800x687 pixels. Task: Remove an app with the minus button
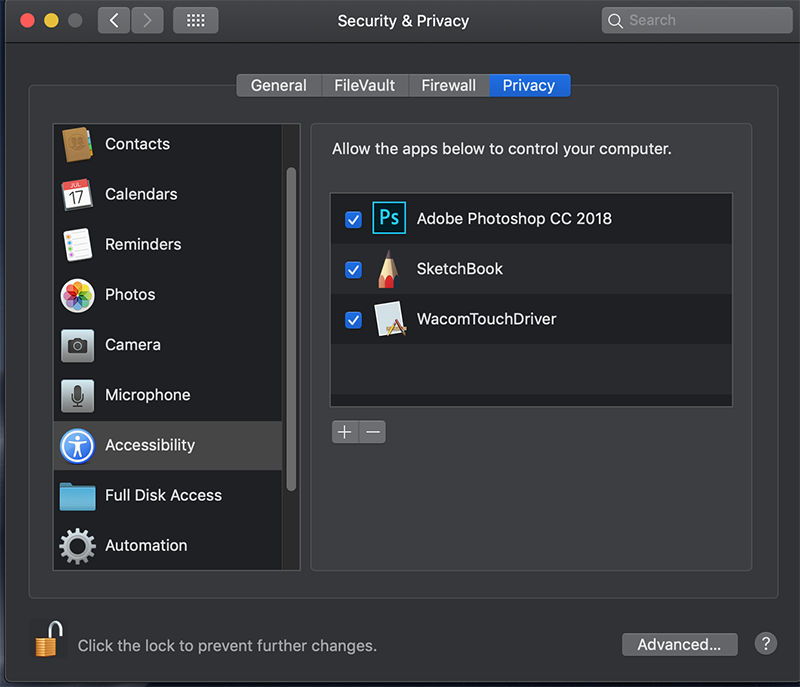[x=373, y=432]
